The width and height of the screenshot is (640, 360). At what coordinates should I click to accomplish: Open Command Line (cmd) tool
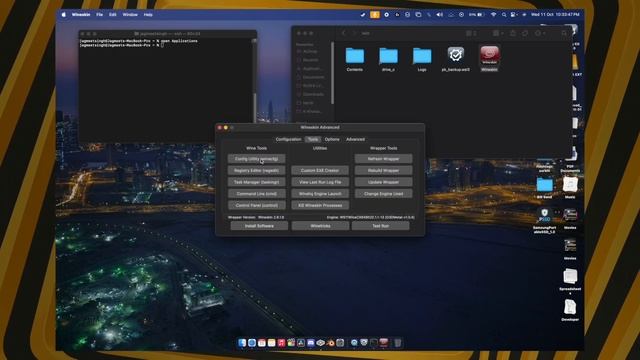tap(256, 193)
